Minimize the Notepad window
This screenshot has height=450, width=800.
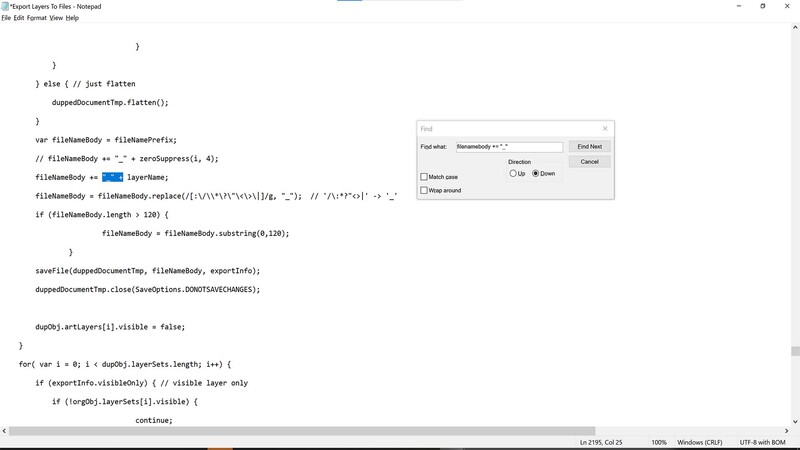coord(739,6)
